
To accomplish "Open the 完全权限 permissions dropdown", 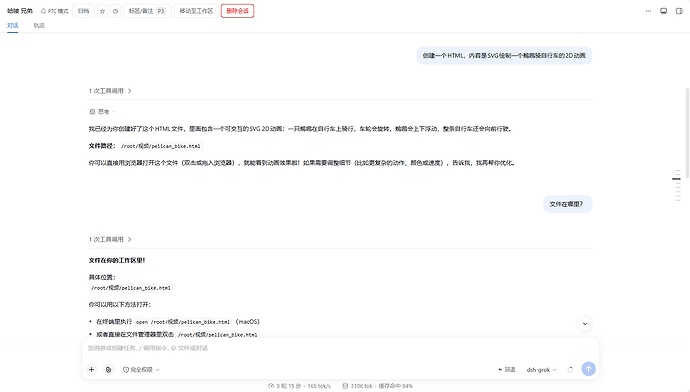I will [x=141, y=370].
